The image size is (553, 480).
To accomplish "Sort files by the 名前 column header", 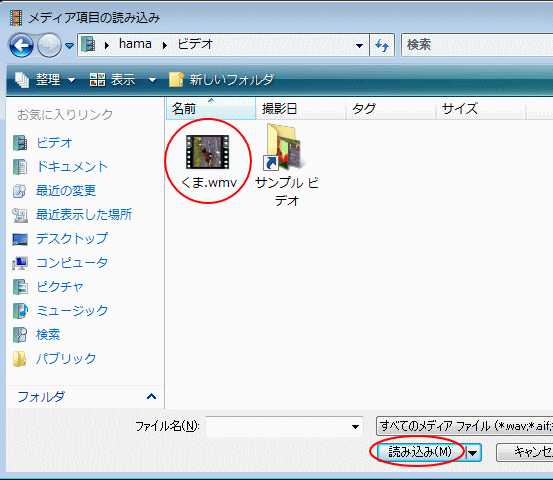I will pos(211,109).
